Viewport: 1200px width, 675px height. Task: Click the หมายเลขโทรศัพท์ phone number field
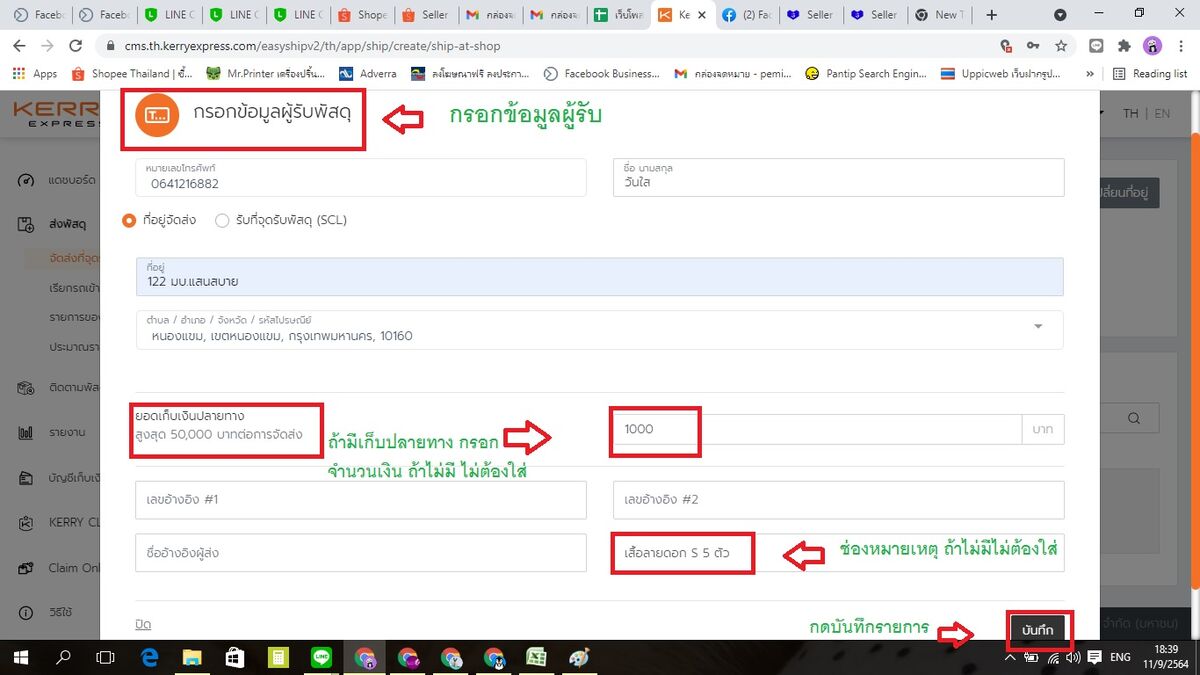(361, 178)
